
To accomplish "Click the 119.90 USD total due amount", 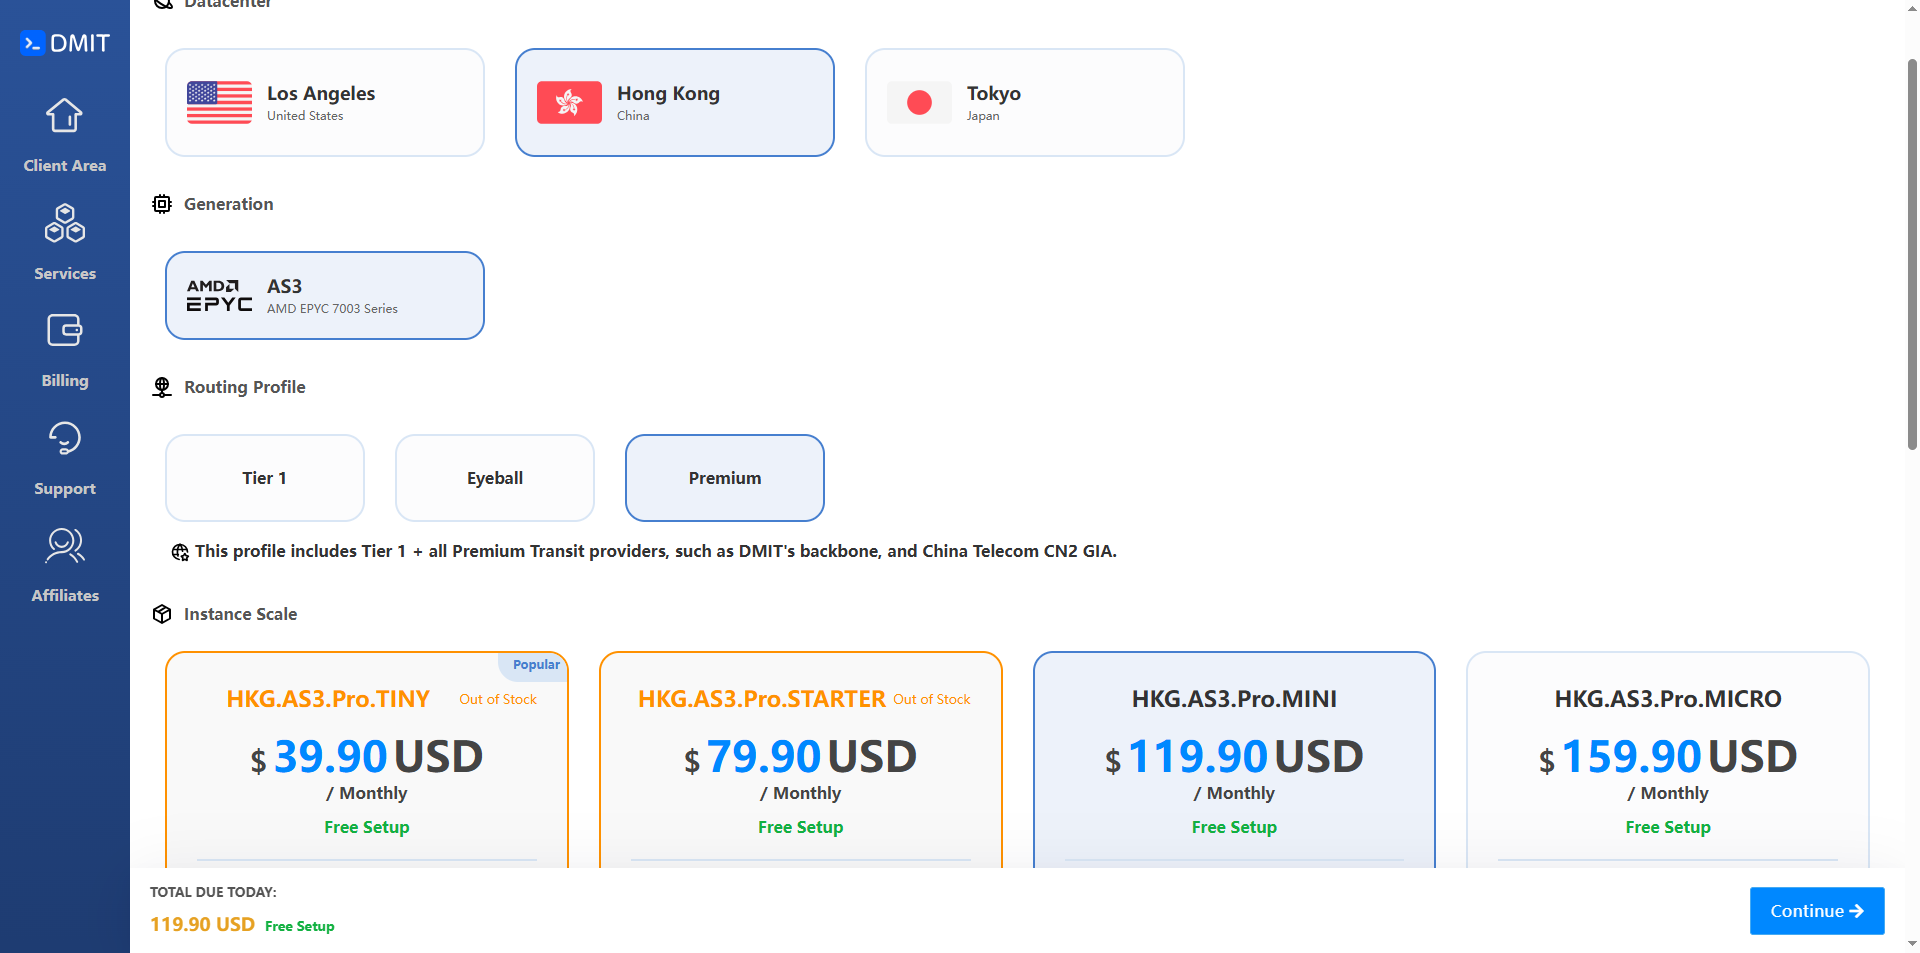I will [202, 925].
